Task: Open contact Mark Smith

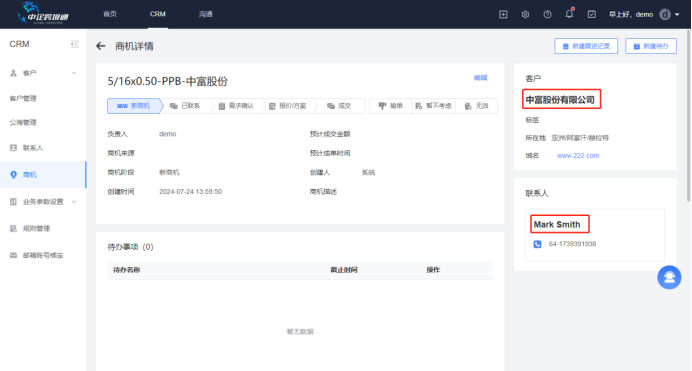Action: [557, 224]
